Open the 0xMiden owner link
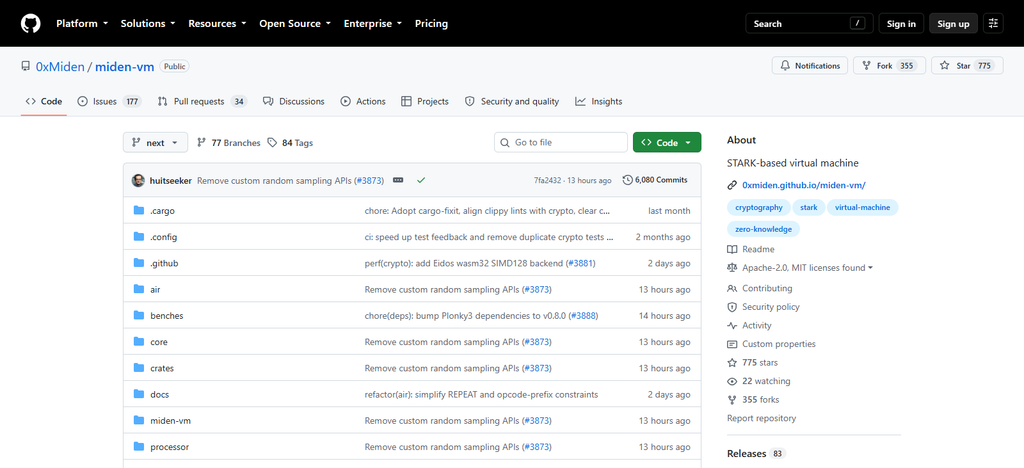The height and width of the screenshot is (468, 1024). 60,67
